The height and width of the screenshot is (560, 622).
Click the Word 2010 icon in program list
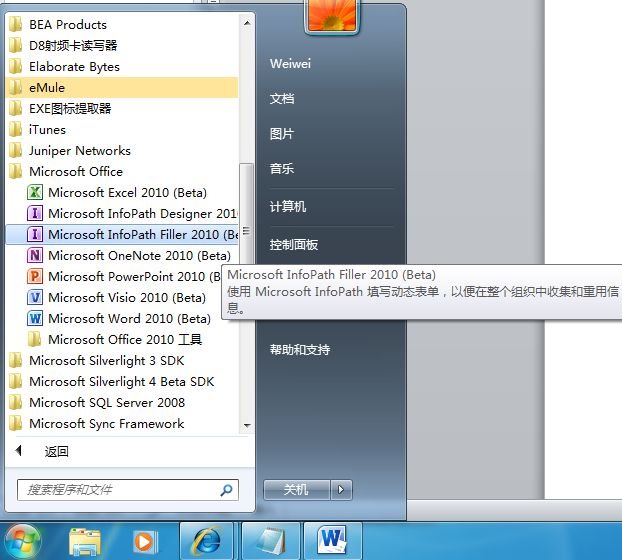[x=35, y=318]
